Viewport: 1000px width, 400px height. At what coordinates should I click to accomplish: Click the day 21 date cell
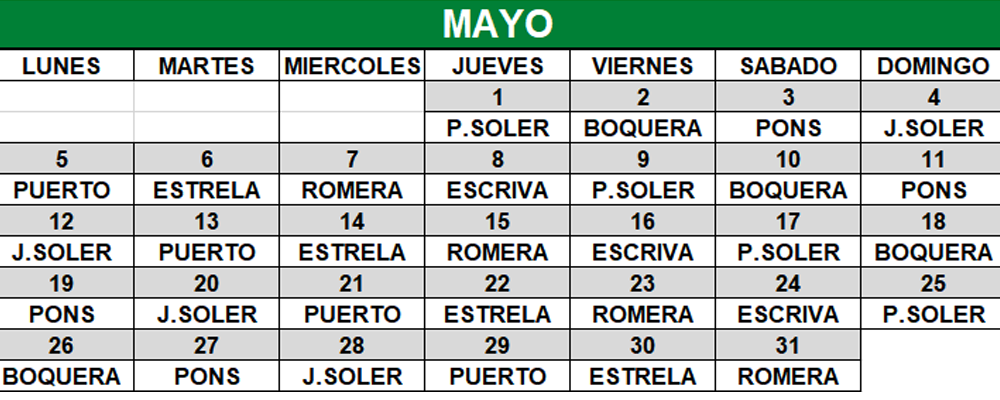352,283
